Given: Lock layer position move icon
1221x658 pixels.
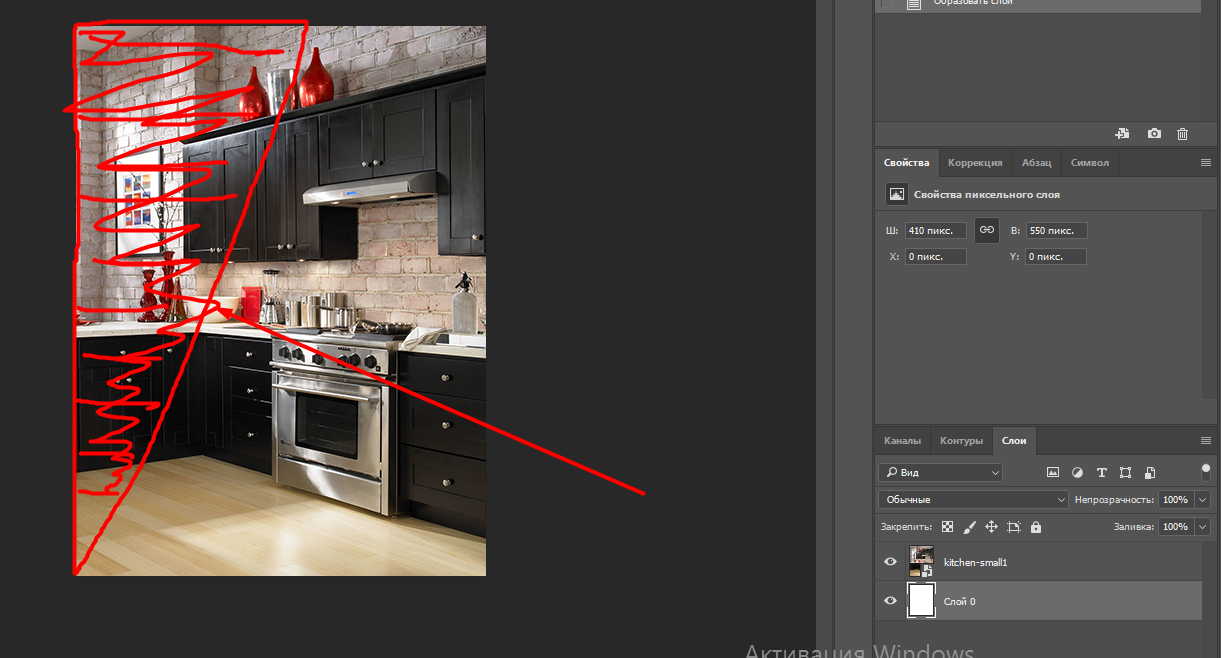Looking at the screenshot, I should (991, 526).
